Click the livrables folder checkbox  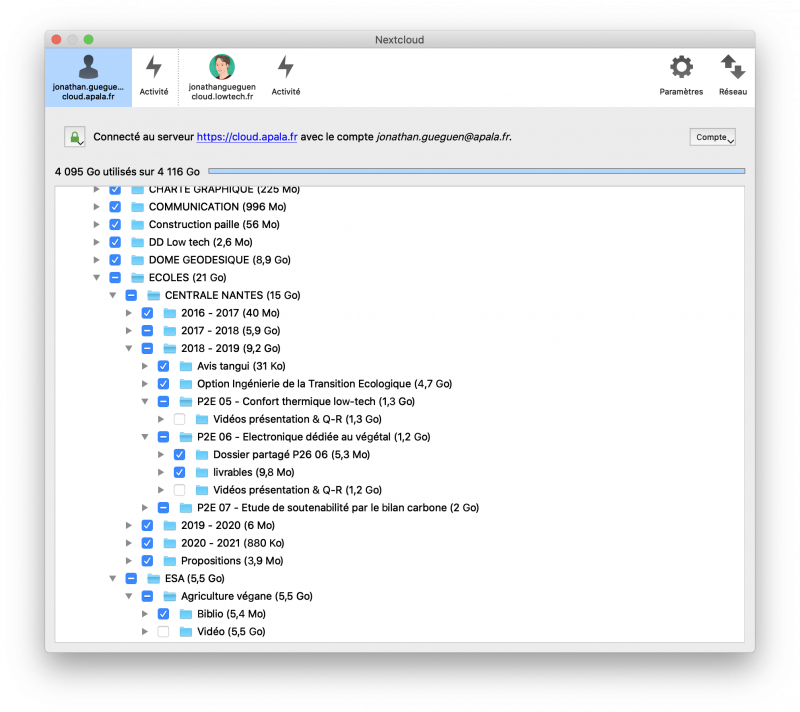(x=179, y=472)
